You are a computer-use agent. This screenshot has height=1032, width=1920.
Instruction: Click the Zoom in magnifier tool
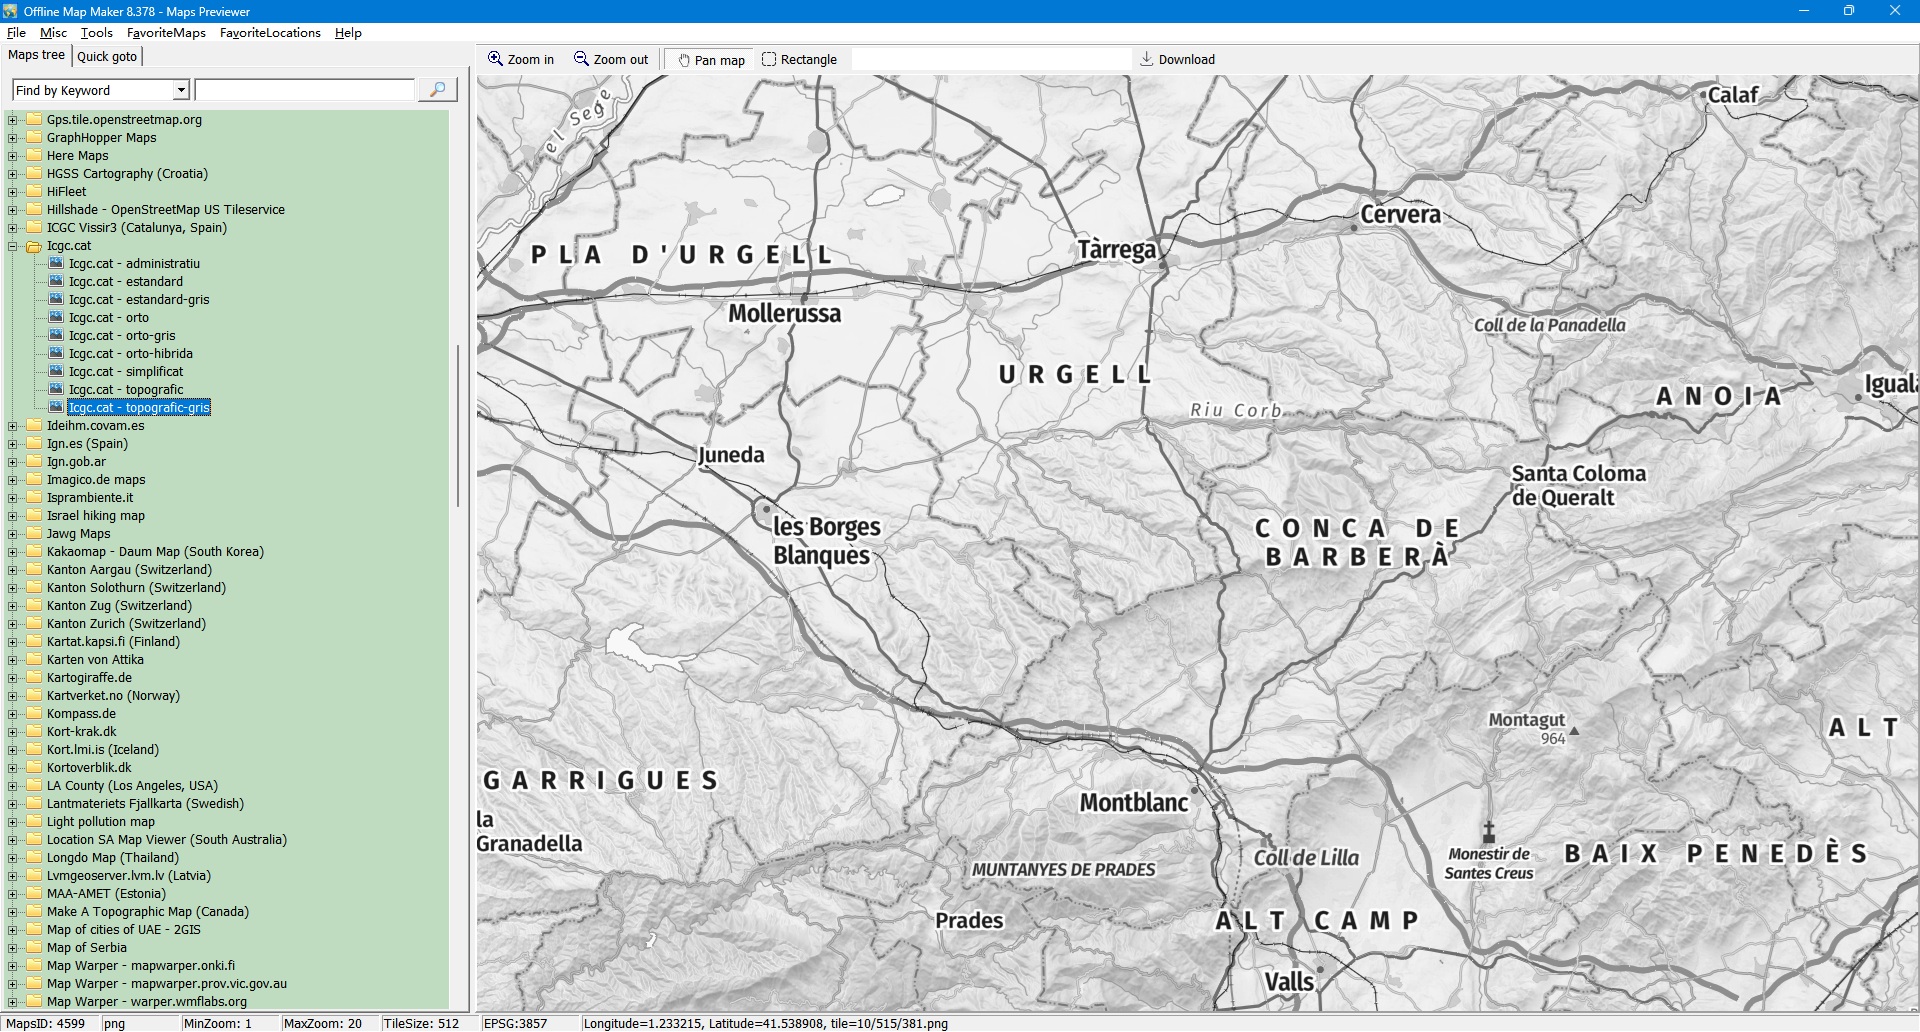(x=520, y=60)
